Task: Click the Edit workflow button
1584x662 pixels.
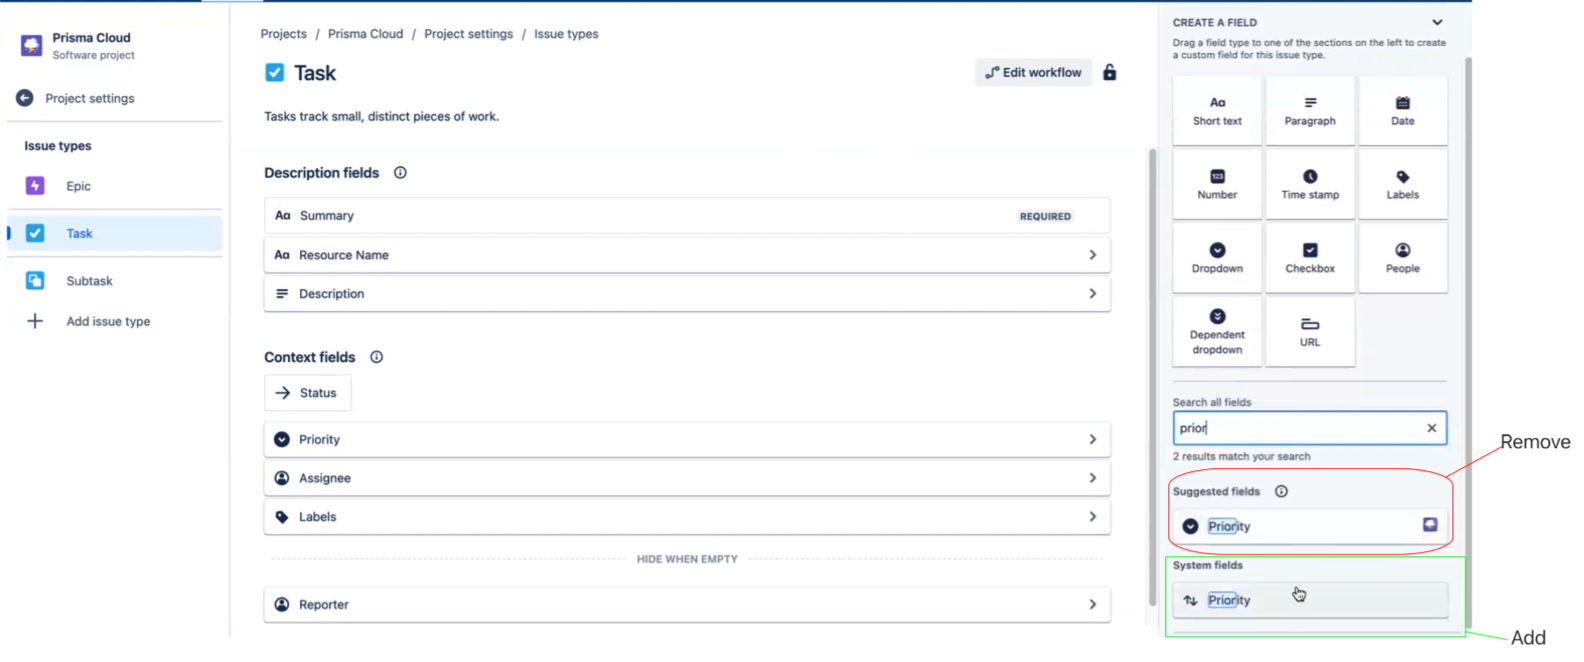Action: click(1033, 72)
